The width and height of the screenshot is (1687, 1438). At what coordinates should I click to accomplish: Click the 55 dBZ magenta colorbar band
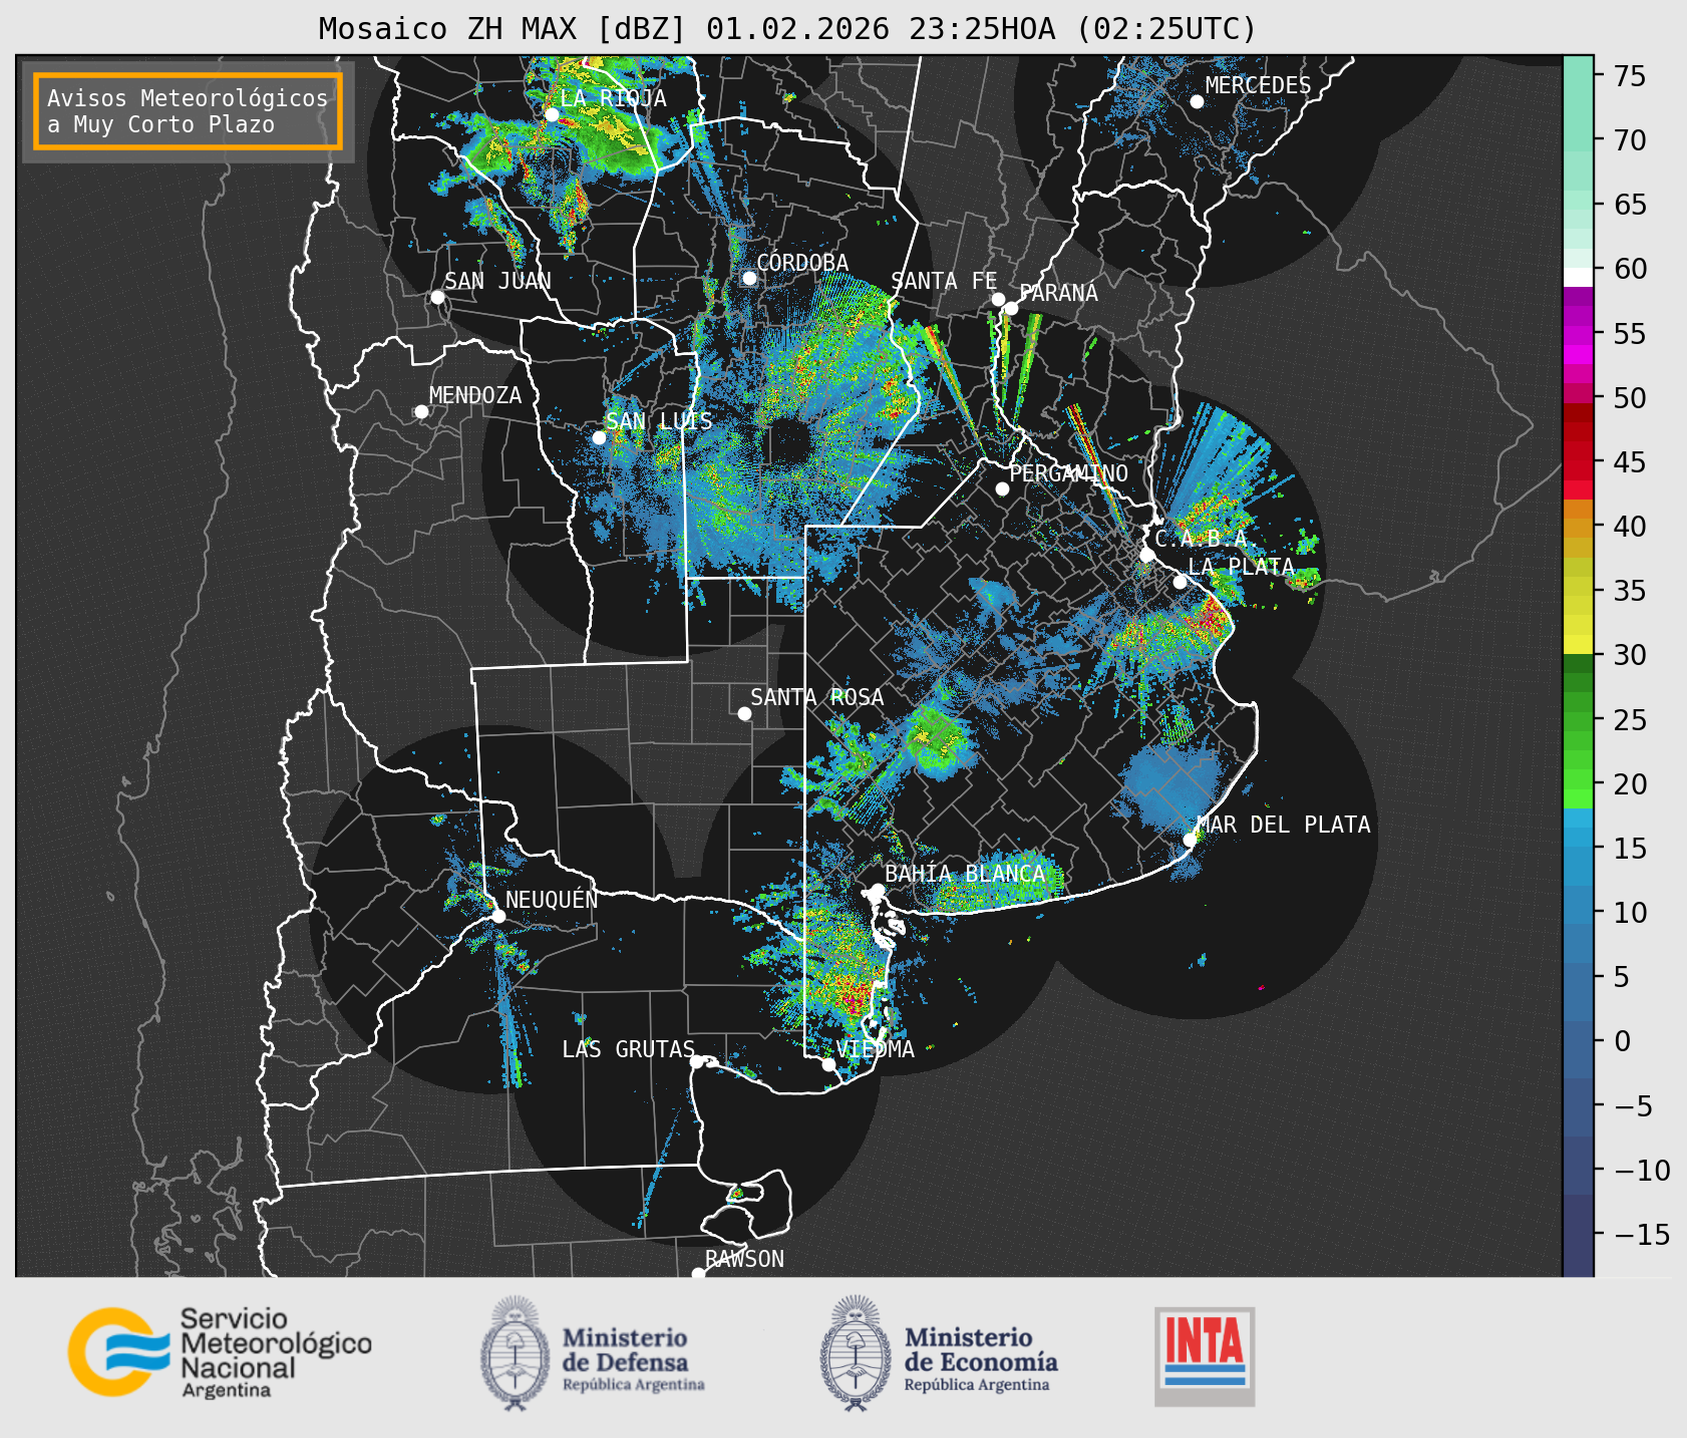click(1577, 334)
